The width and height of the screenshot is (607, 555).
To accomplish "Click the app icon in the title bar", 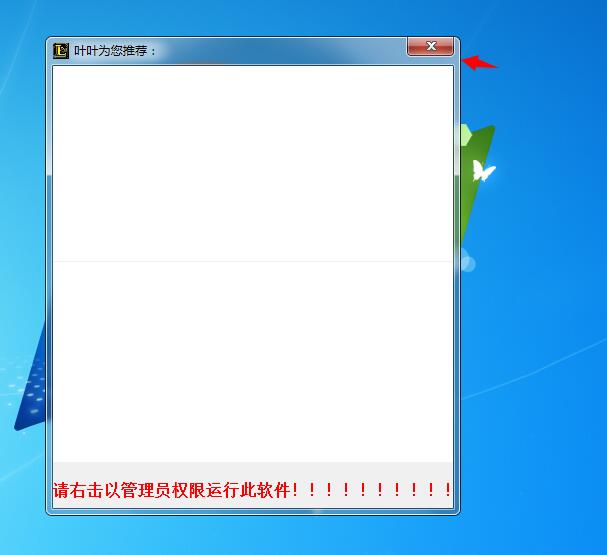I will point(61,50).
